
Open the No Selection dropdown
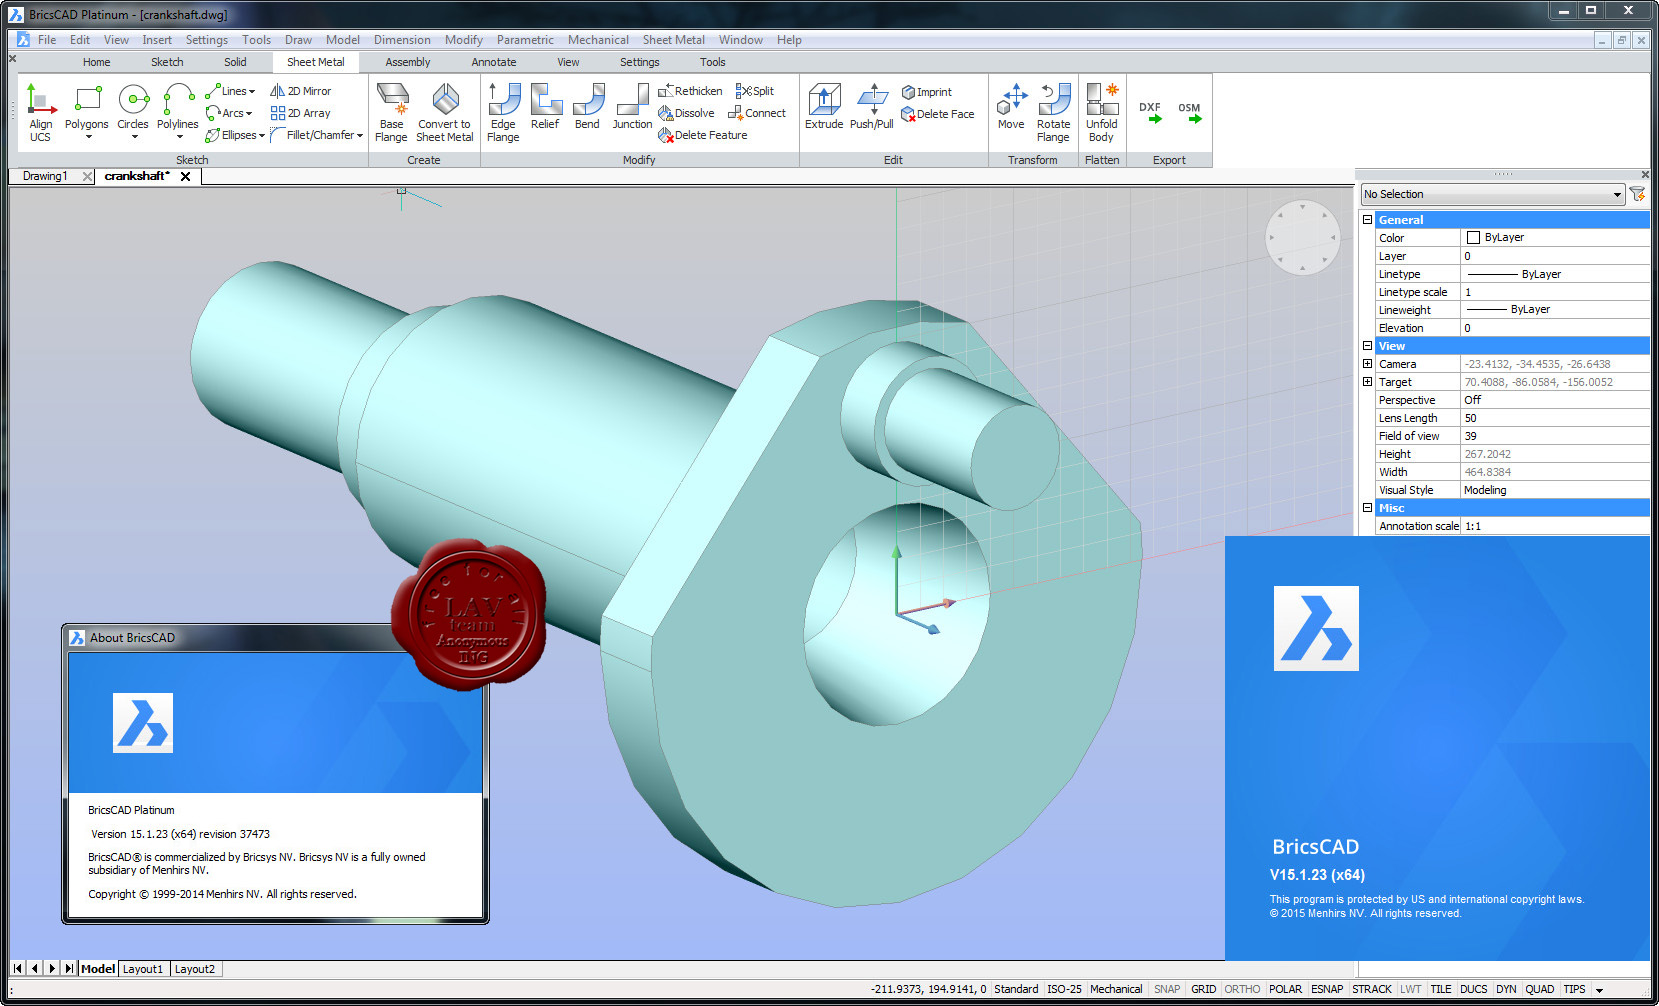tap(1492, 194)
